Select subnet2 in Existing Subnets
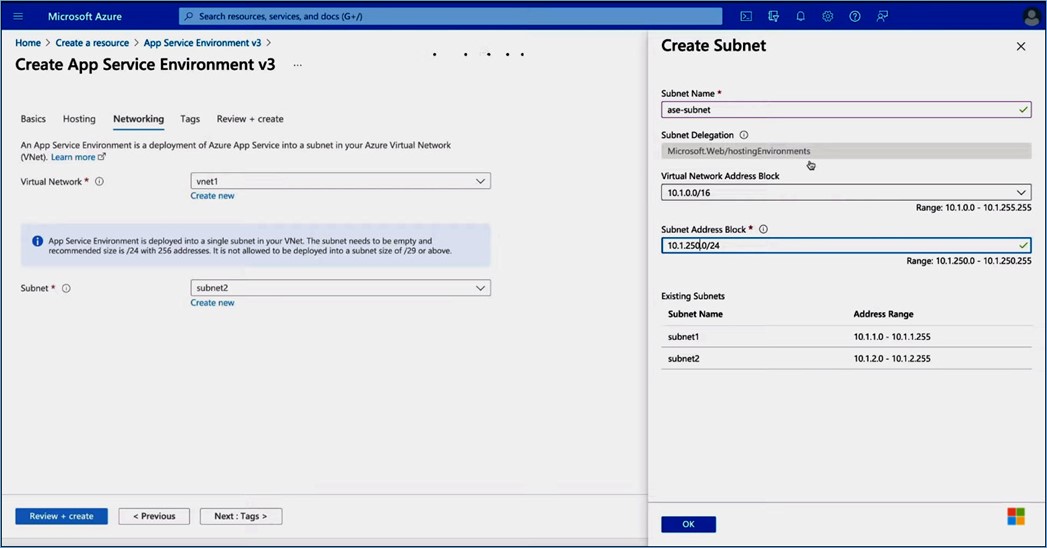The width and height of the screenshot is (1047, 548). (684, 358)
